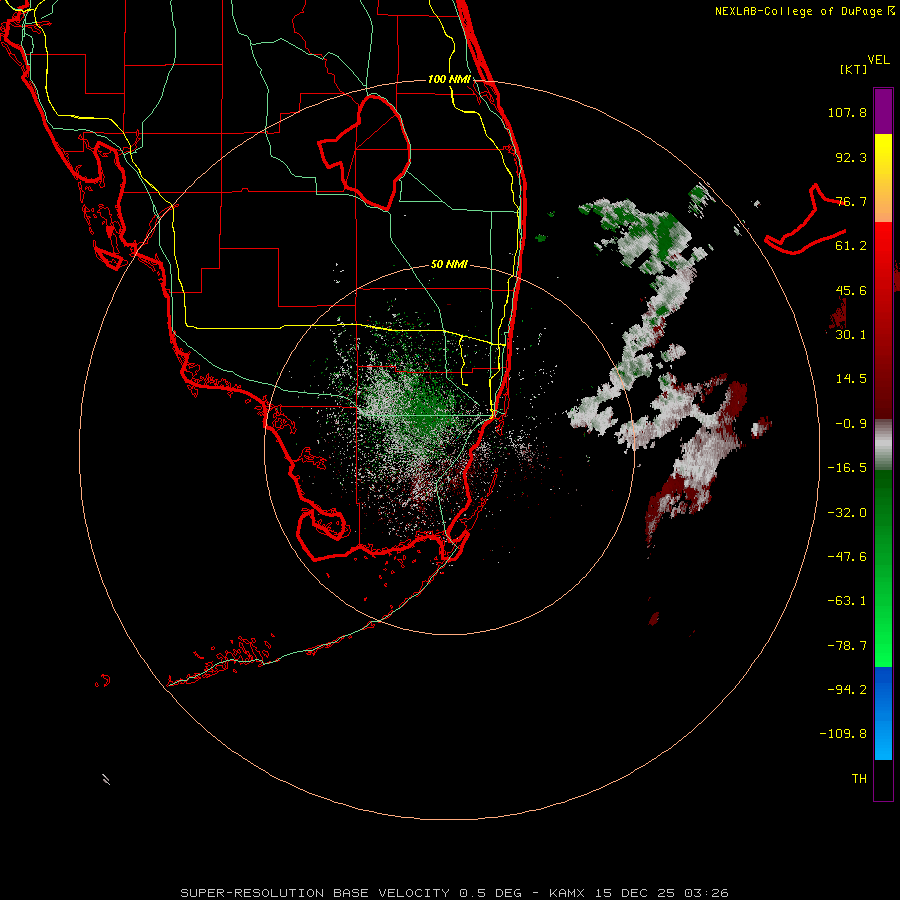
Task: Click the -94.2 legend value
Action: [847, 690]
